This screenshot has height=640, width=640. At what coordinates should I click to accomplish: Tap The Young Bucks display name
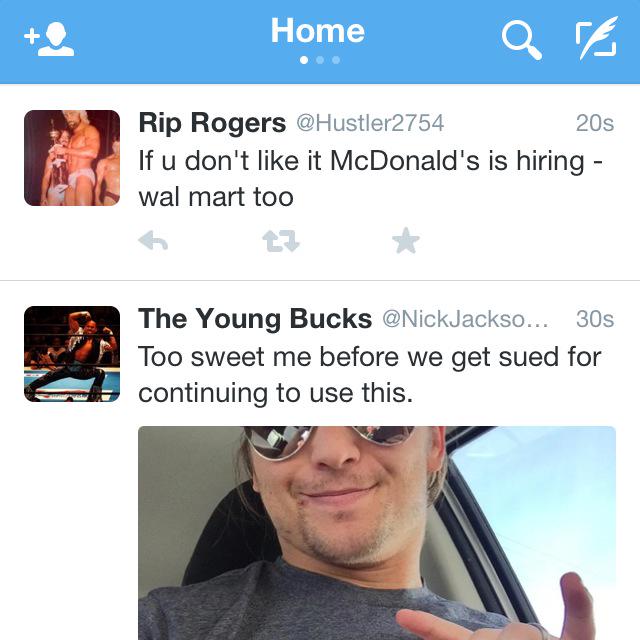[x=255, y=319]
